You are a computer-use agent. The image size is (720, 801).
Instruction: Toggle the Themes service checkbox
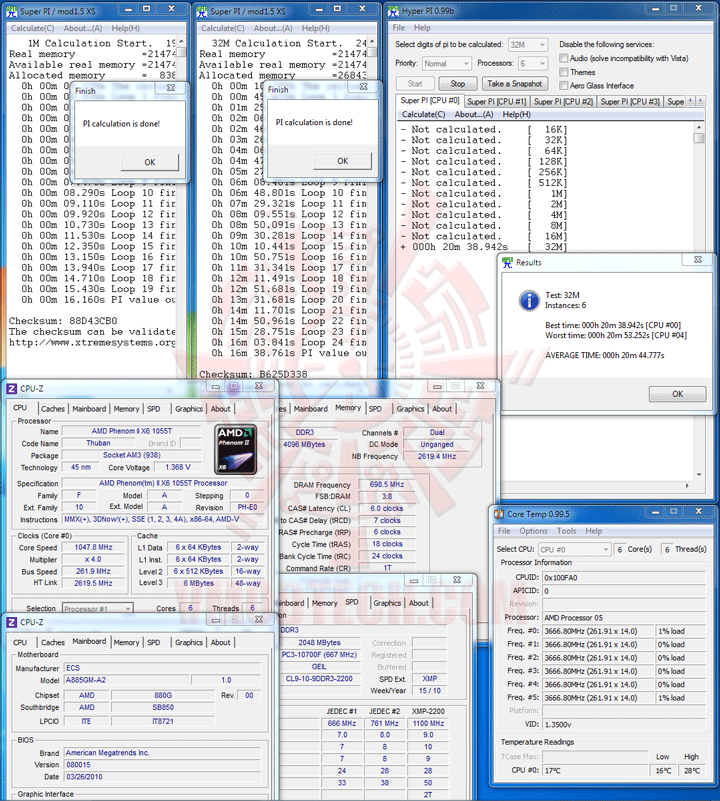pyautogui.click(x=564, y=72)
